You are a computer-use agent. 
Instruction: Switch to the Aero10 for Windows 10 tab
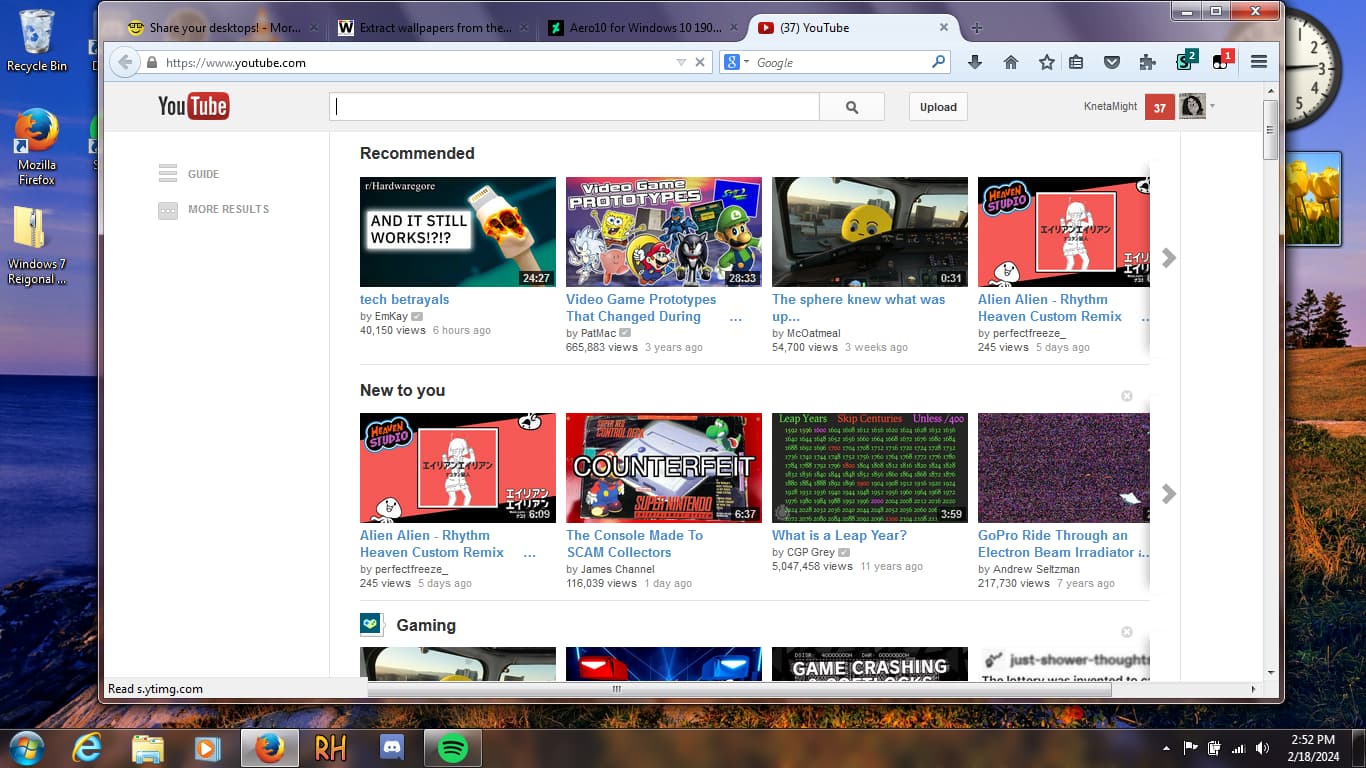634,28
